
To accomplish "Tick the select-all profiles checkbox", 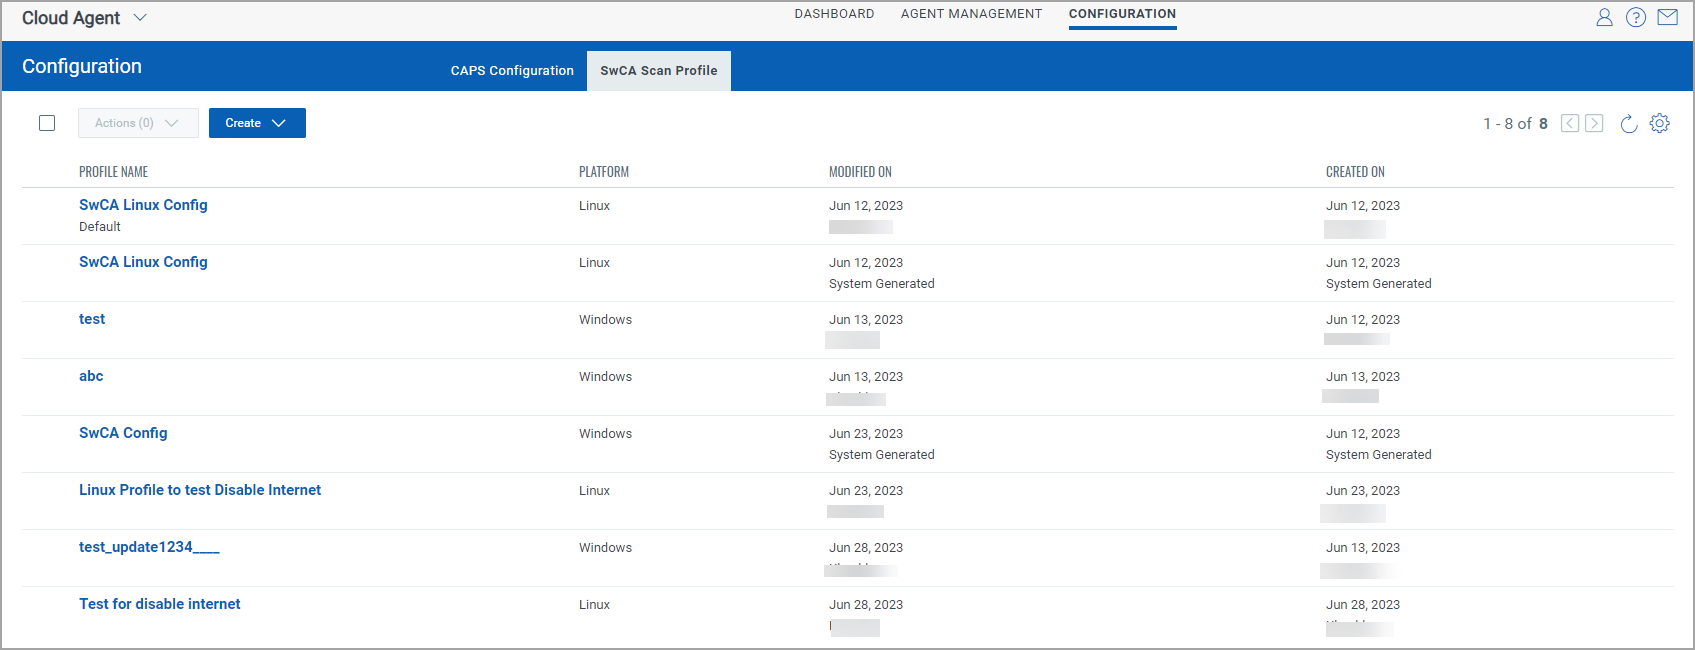I will click(47, 123).
